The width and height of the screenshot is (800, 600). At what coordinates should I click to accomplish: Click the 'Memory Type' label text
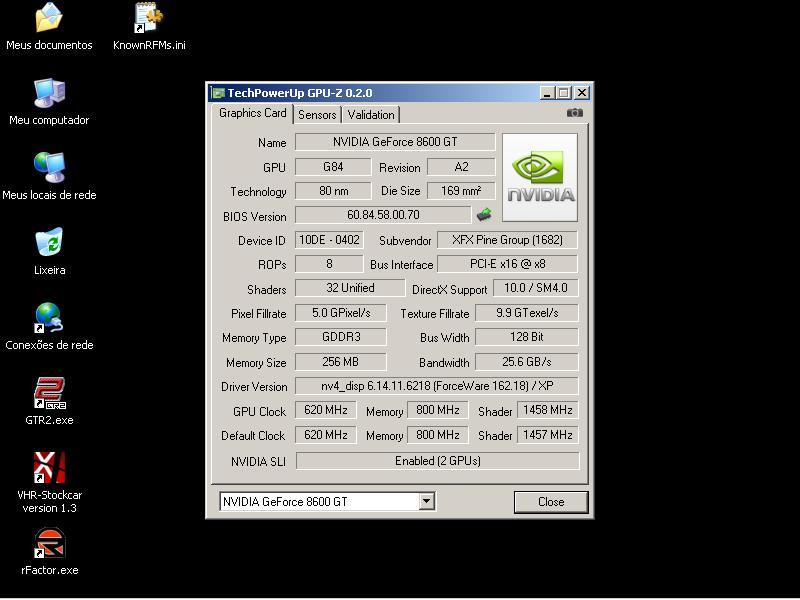[254, 338]
